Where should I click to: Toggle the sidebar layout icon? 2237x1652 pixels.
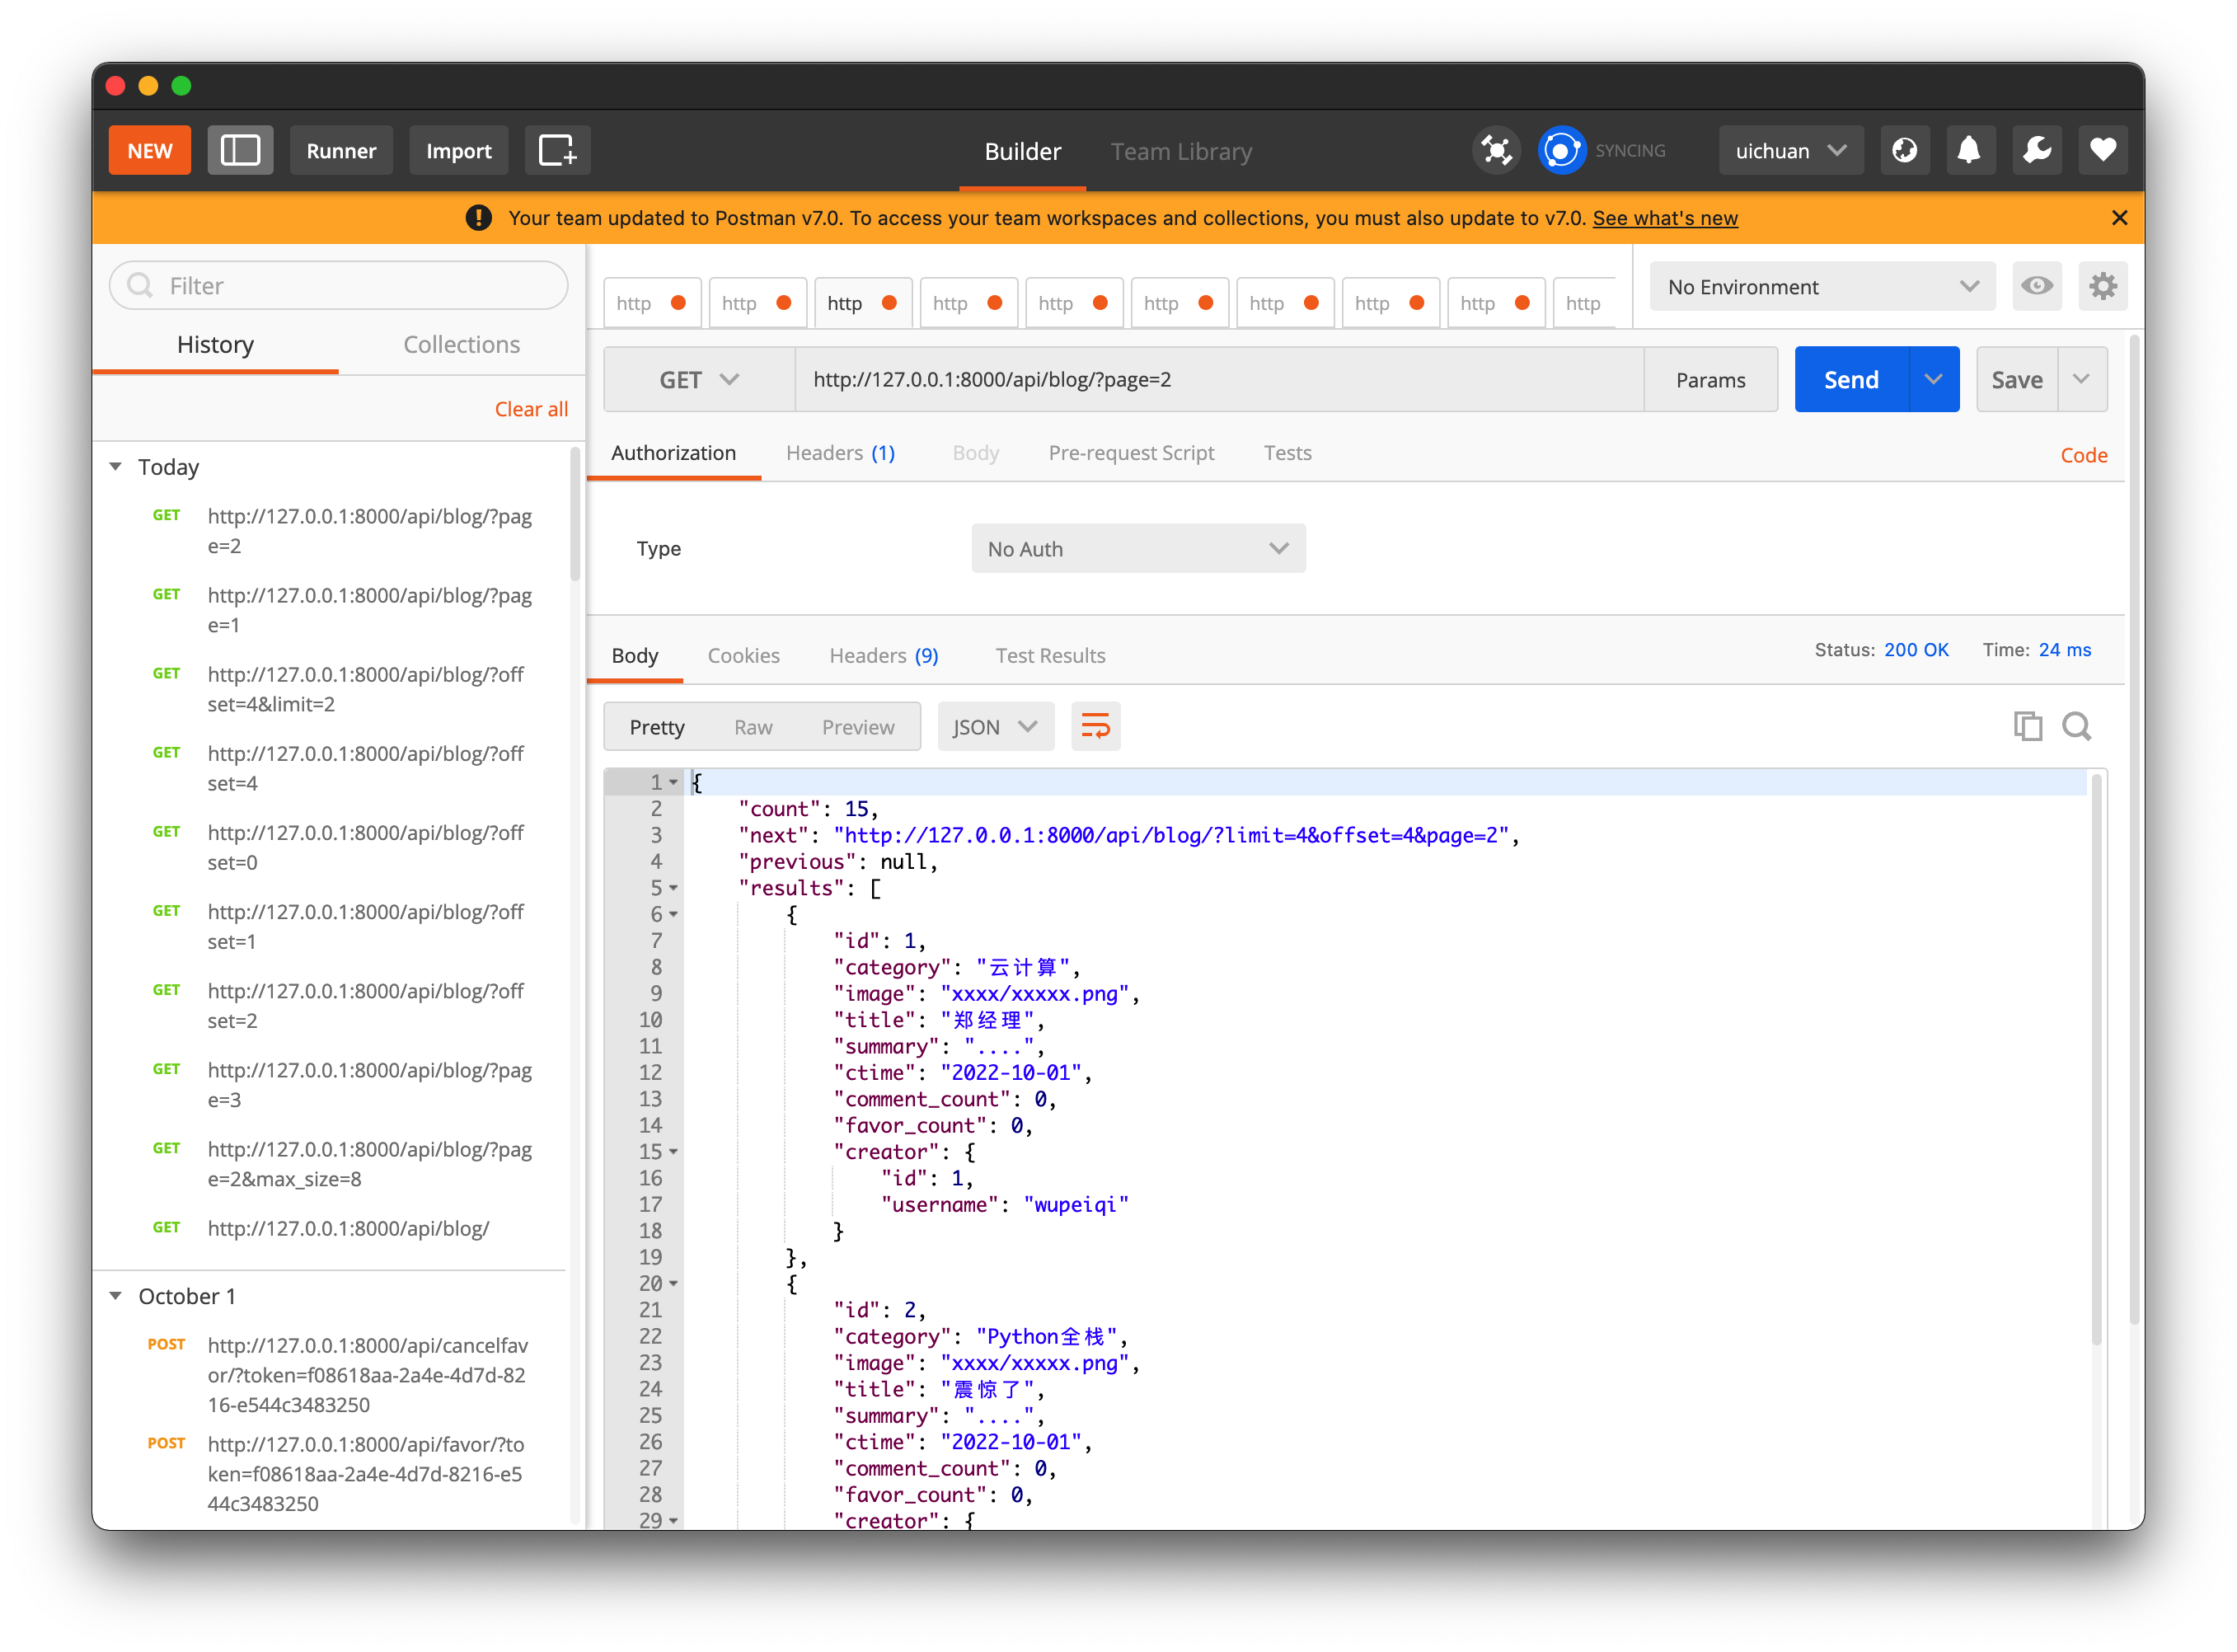coord(240,151)
